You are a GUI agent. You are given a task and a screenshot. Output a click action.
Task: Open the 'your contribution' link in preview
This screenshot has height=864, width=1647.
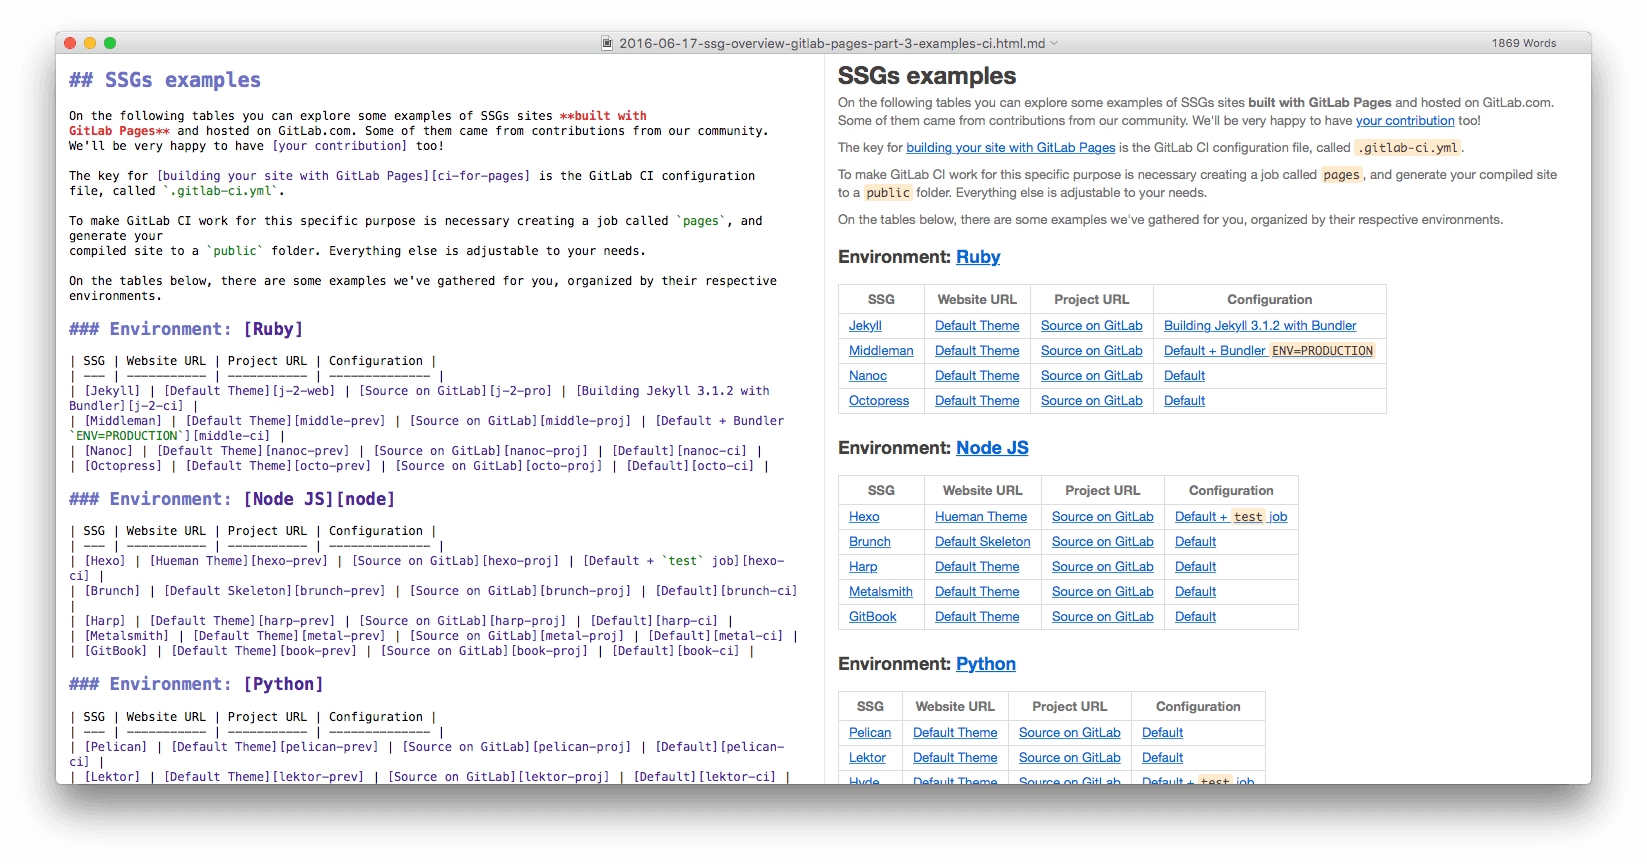(x=1405, y=120)
